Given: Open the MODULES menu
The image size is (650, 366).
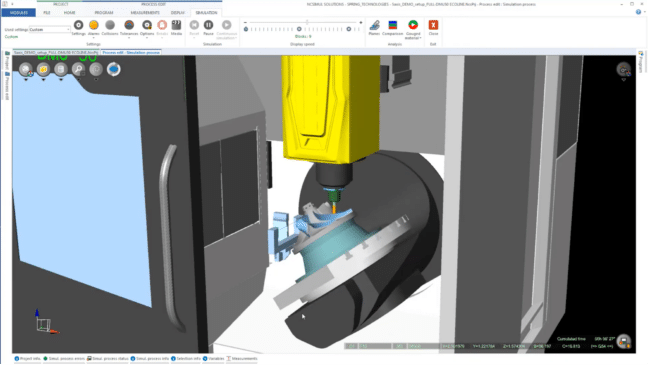Looking at the screenshot, I should pyautogui.click(x=18, y=13).
